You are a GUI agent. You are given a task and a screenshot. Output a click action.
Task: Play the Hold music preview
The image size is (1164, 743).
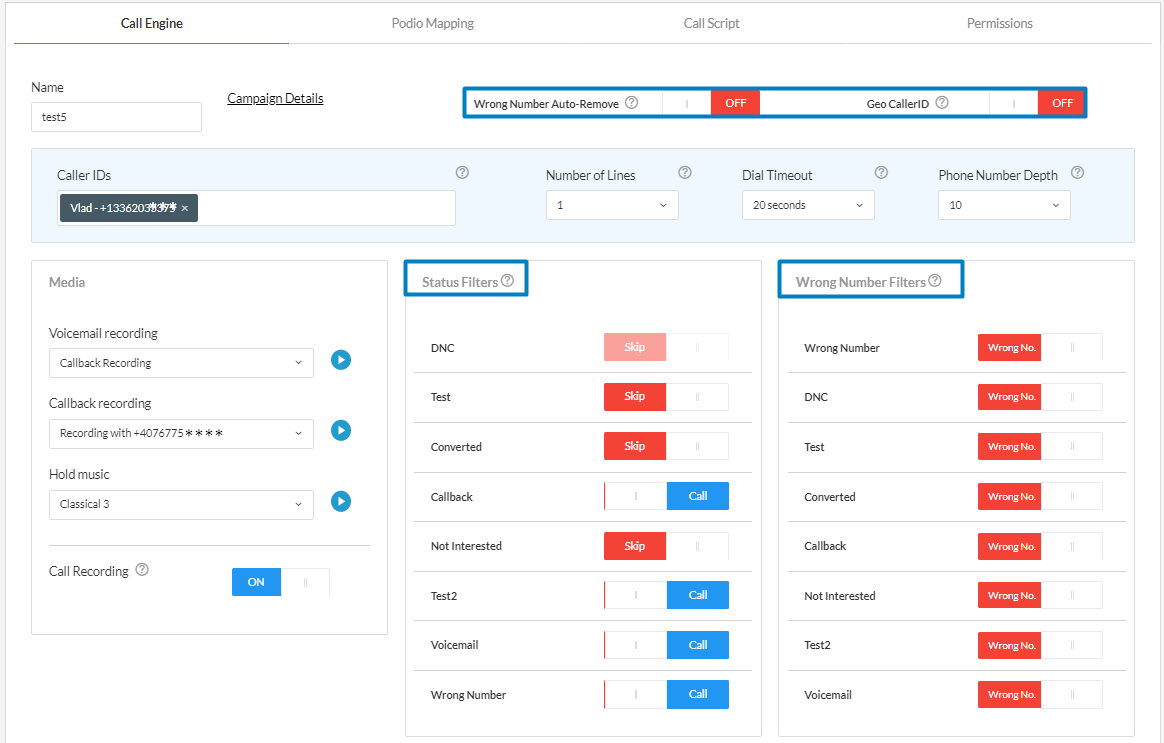[x=341, y=501]
